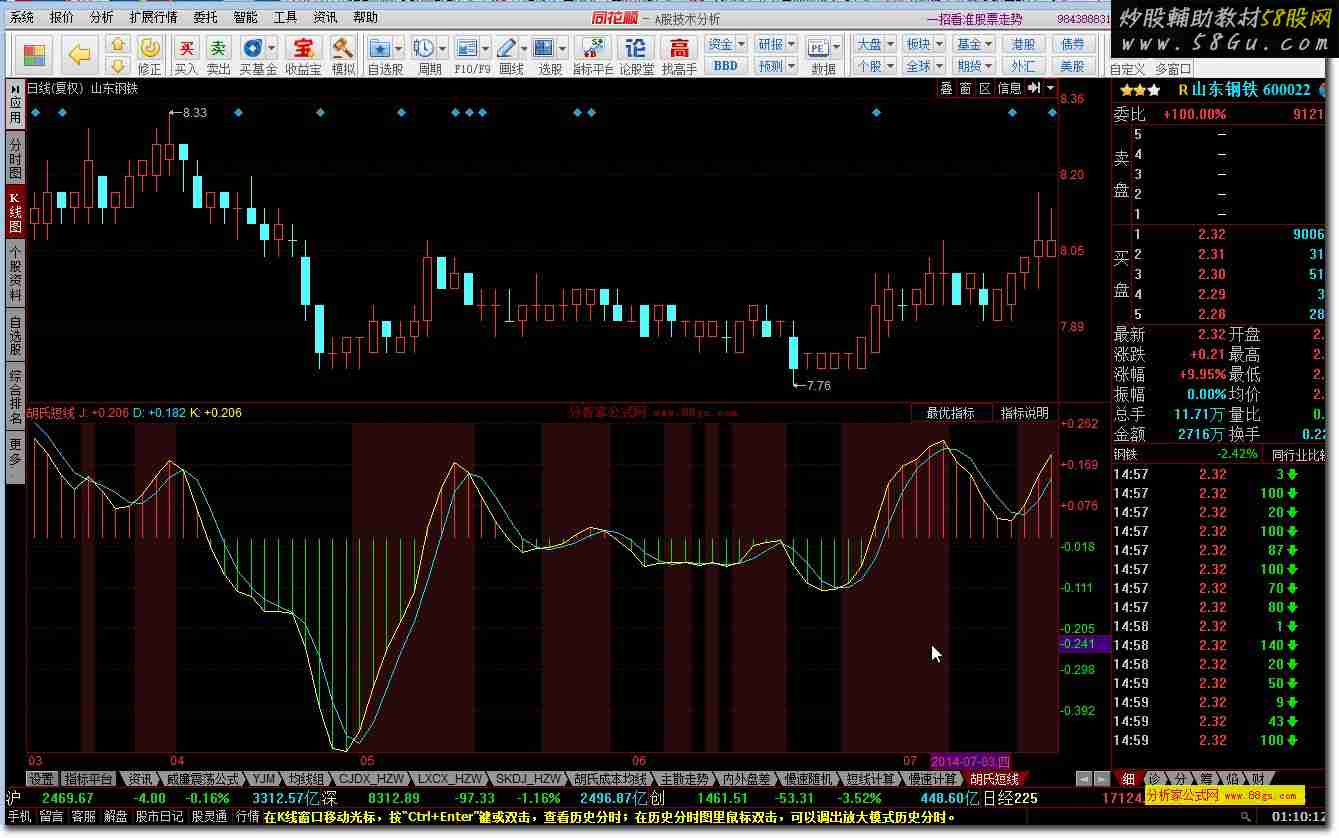
Task: Click the 买入 buy icon
Action: 186,56
